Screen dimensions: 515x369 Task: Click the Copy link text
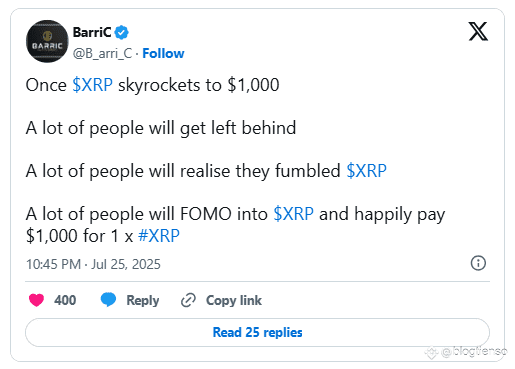point(234,300)
